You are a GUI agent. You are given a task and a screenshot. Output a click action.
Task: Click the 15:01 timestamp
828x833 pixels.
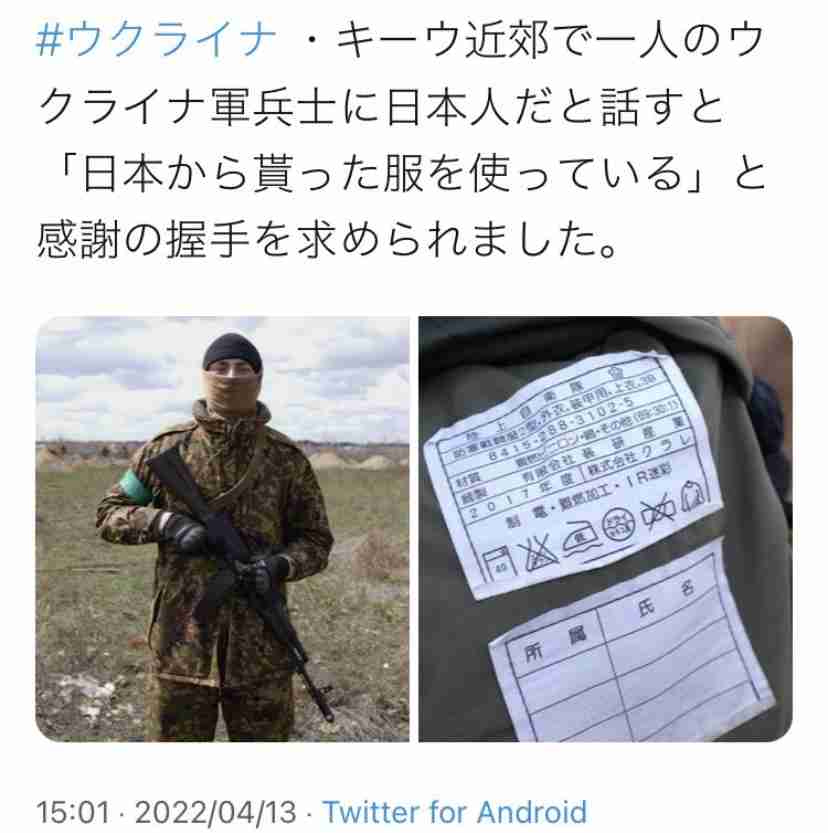point(73,812)
